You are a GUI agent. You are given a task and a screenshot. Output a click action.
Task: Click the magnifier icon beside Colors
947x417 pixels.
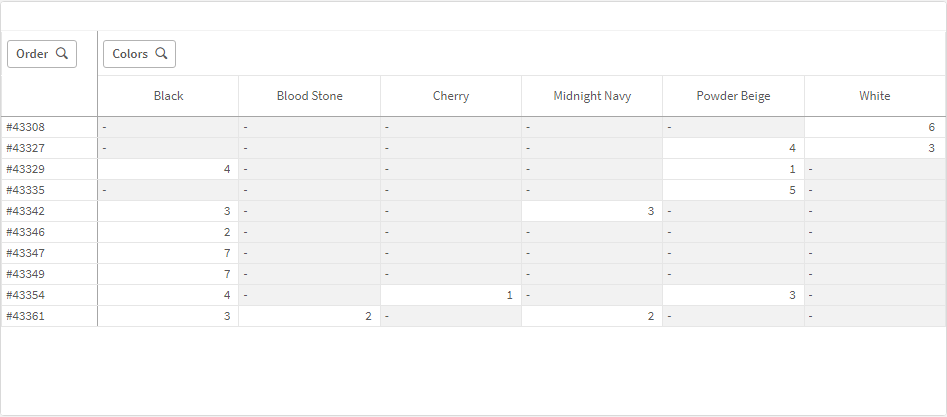(x=161, y=54)
